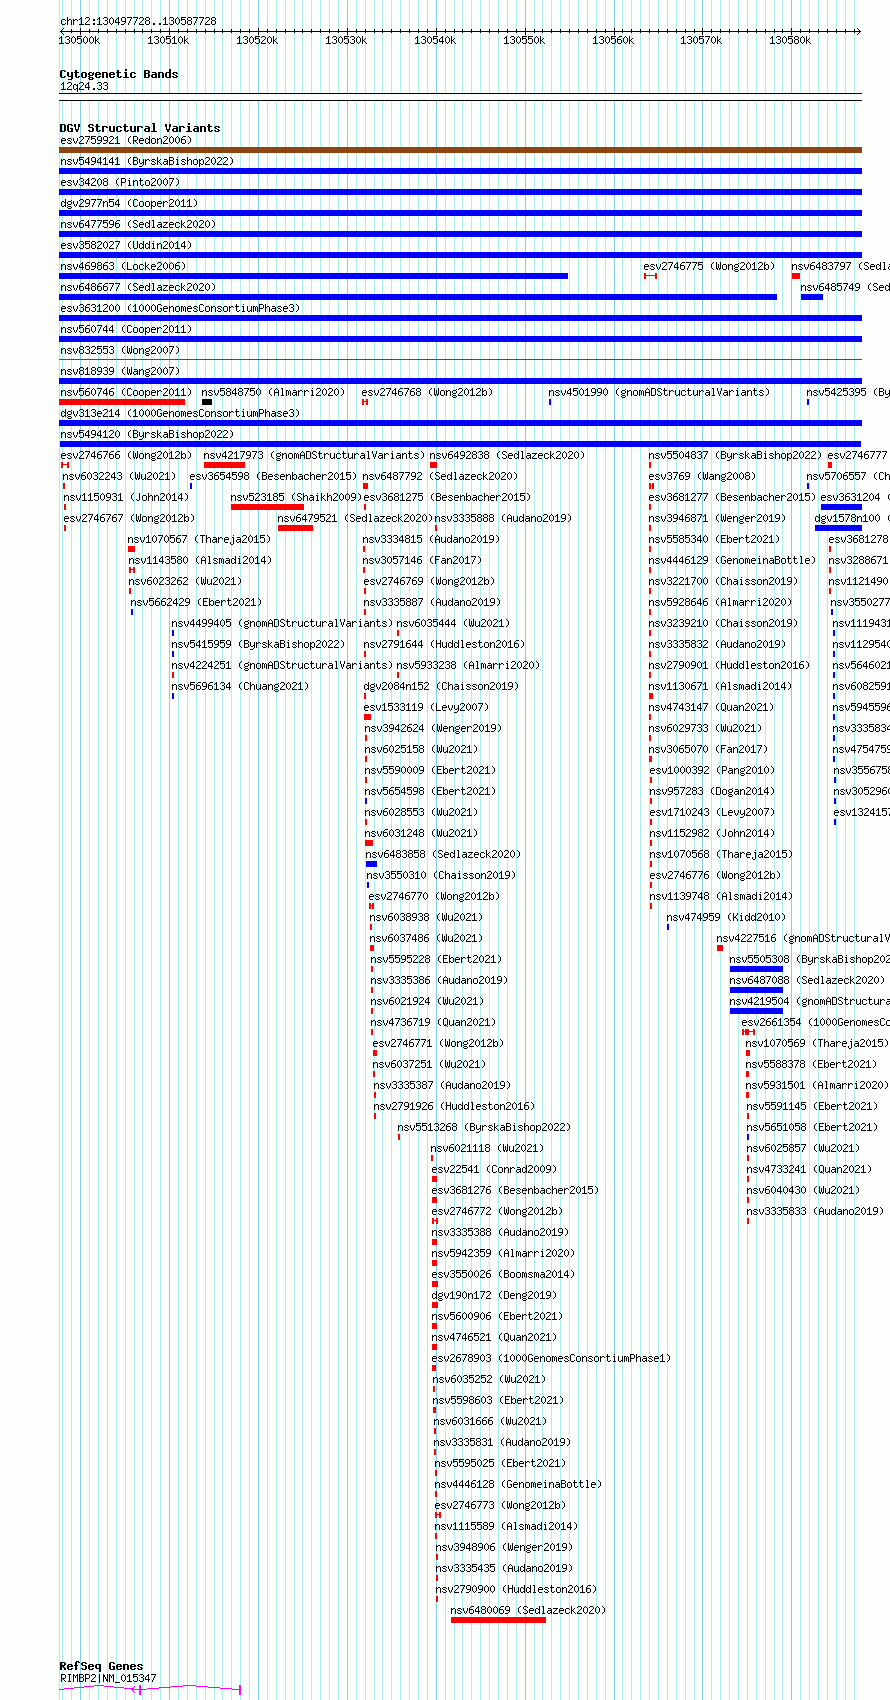The width and height of the screenshot is (890, 1700).
Task: Select variant nsv5494141 (ByrskaBishop2022)
Action: 146,161
